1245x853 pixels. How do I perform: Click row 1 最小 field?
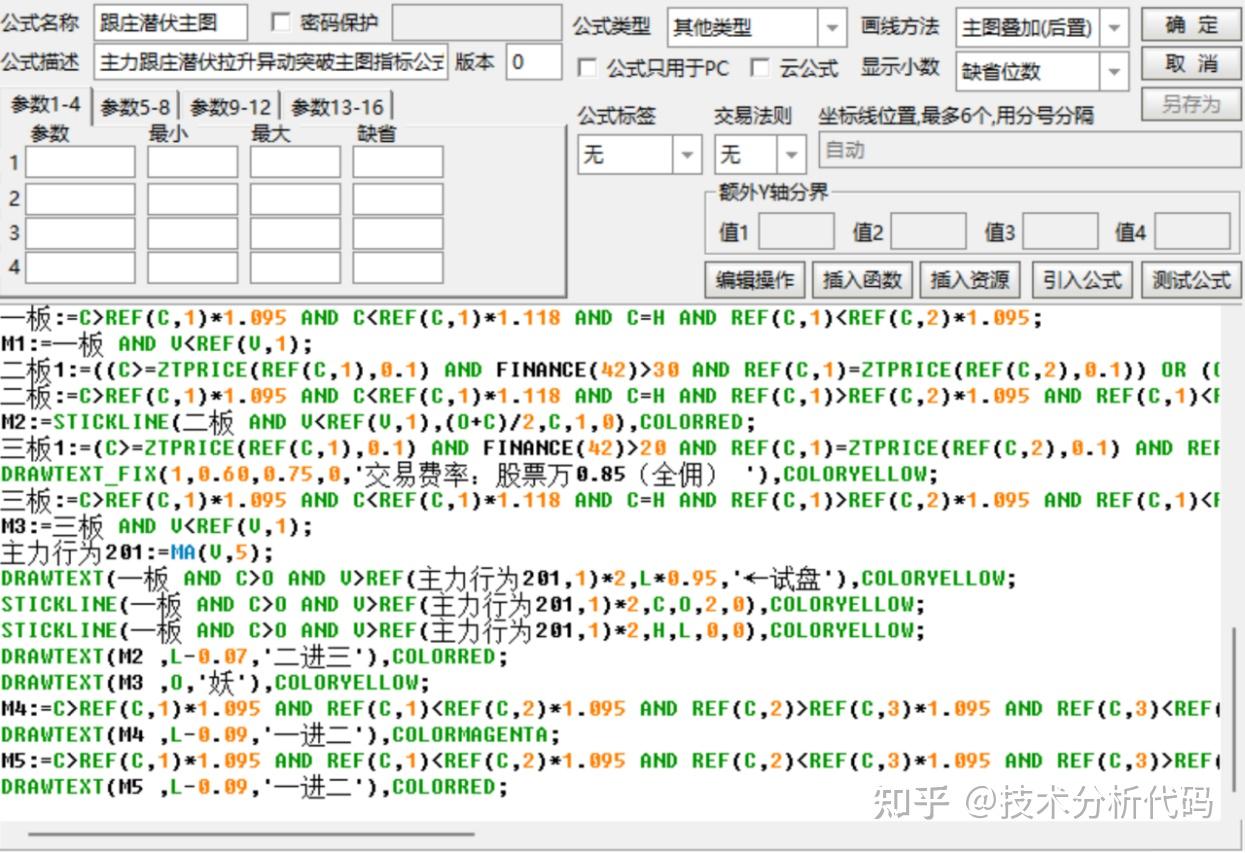click(193, 162)
